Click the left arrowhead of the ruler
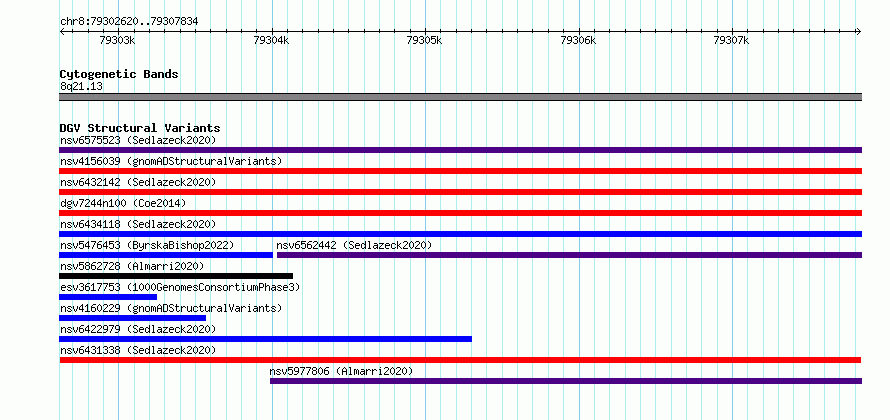Viewport: 890px width, 420px height. point(62,31)
